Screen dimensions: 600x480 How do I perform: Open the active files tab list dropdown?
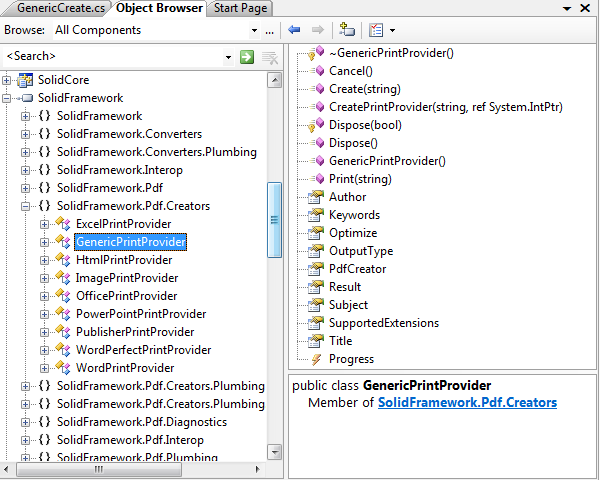pyautogui.click(x=567, y=8)
